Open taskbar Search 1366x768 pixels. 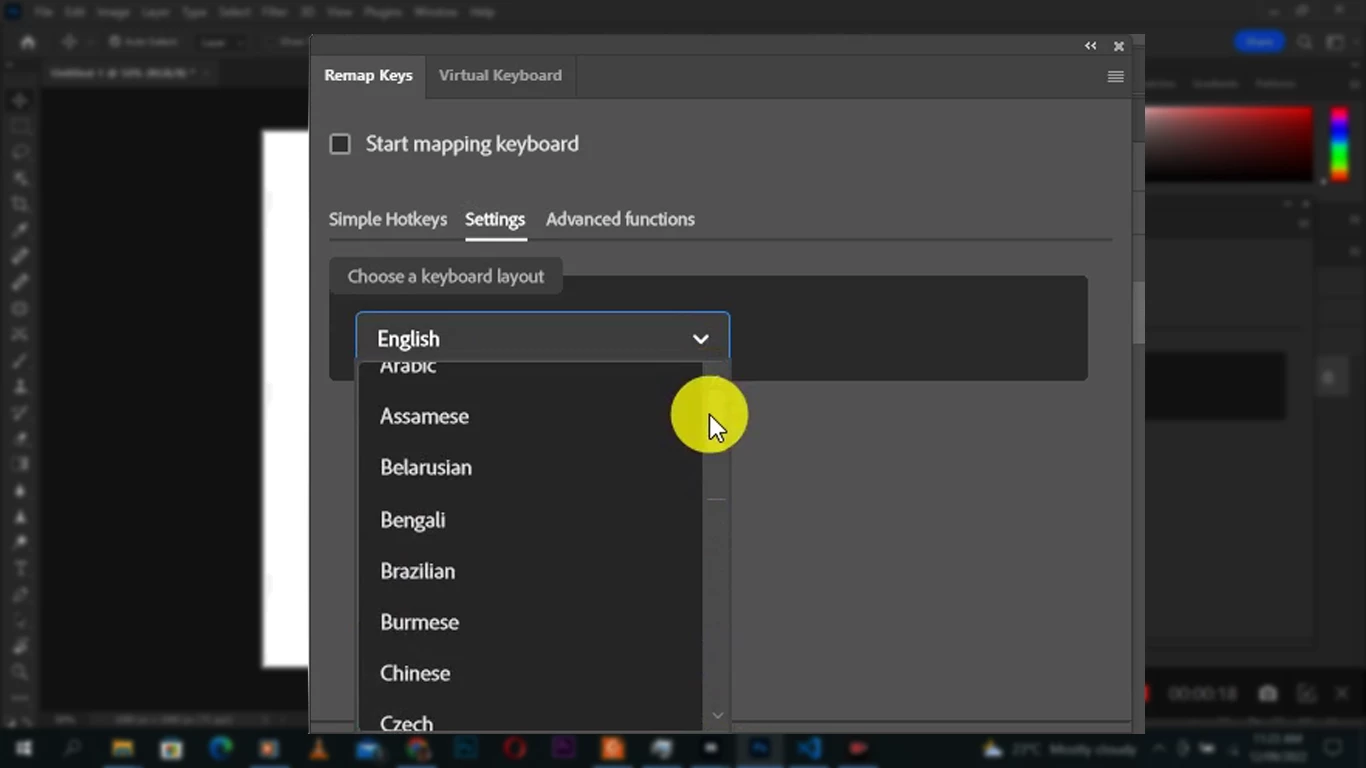[73, 748]
